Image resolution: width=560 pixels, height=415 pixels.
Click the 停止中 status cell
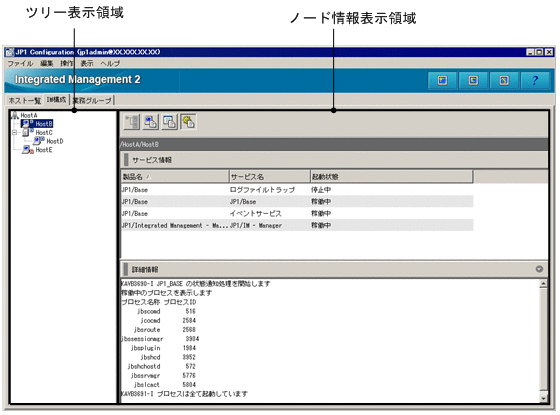pyautogui.click(x=321, y=190)
